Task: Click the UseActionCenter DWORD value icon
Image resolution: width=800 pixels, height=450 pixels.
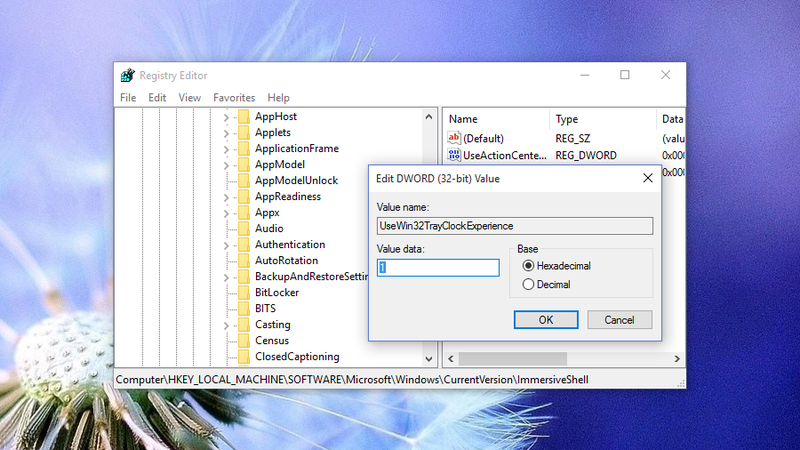Action: pos(454,155)
